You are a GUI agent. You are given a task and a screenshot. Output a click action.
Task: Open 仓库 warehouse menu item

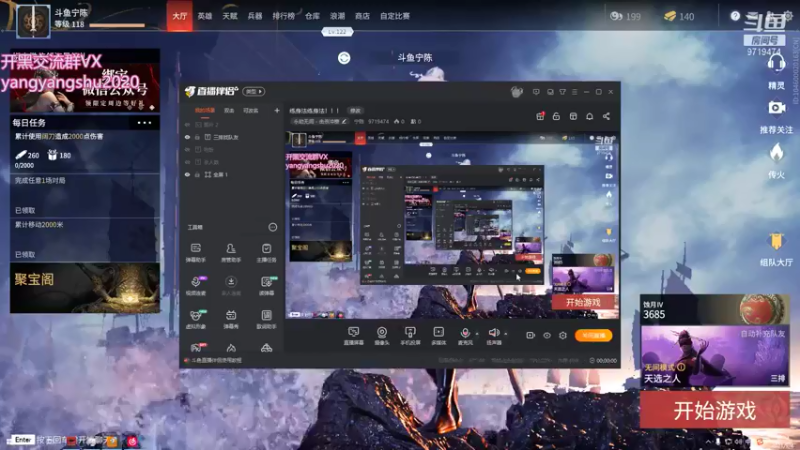tap(312, 16)
